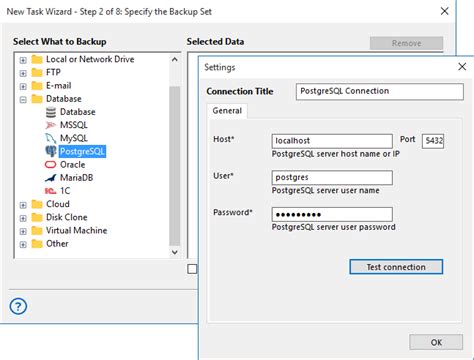Confirm settings with the OK button
Screen dimensions: 474x360
(x=436, y=342)
